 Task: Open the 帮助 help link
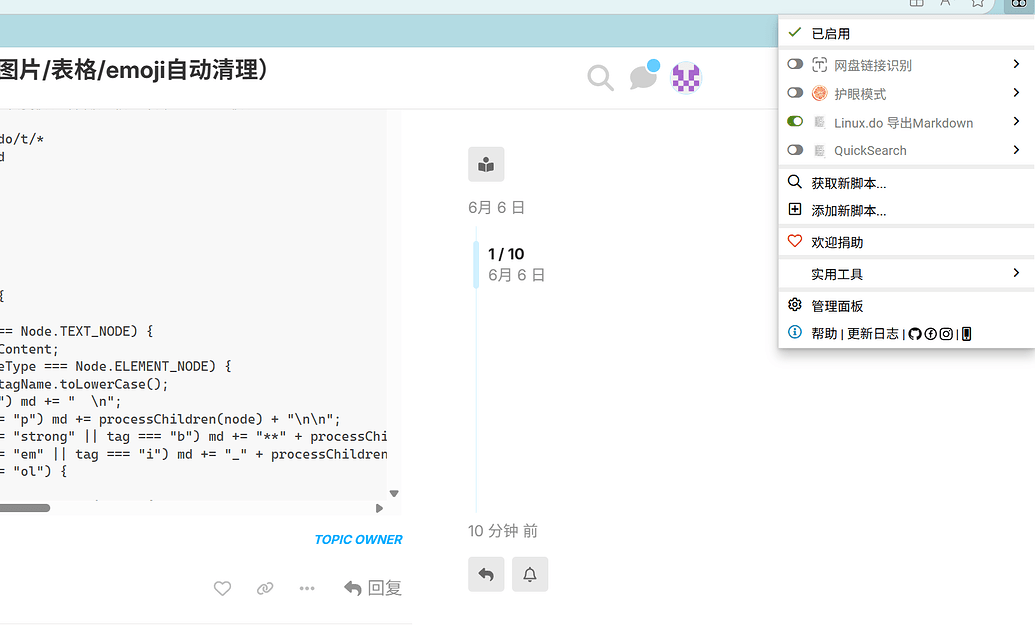[x=824, y=334]
